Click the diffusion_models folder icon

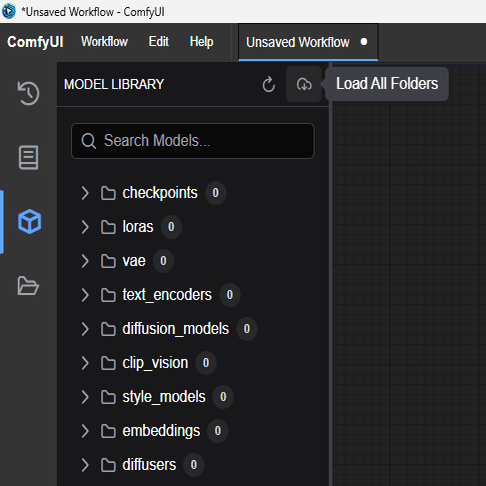(x=108, y=329)
